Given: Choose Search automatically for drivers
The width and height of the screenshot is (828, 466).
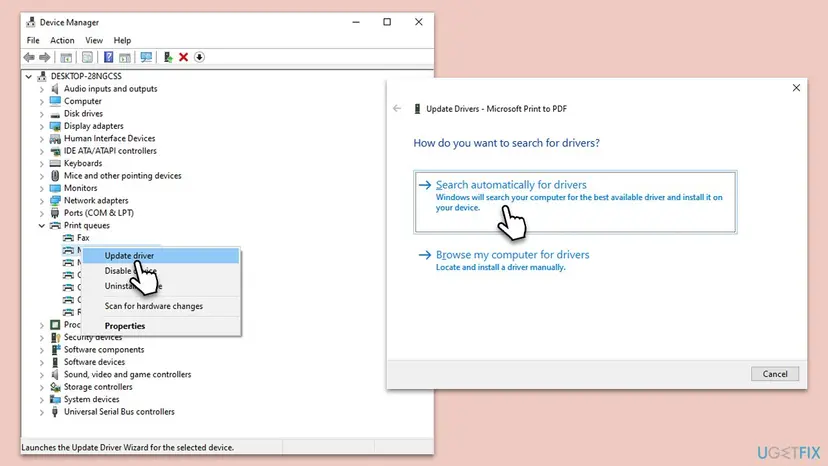Looking at the screenshot, I should tap(575, 202).
